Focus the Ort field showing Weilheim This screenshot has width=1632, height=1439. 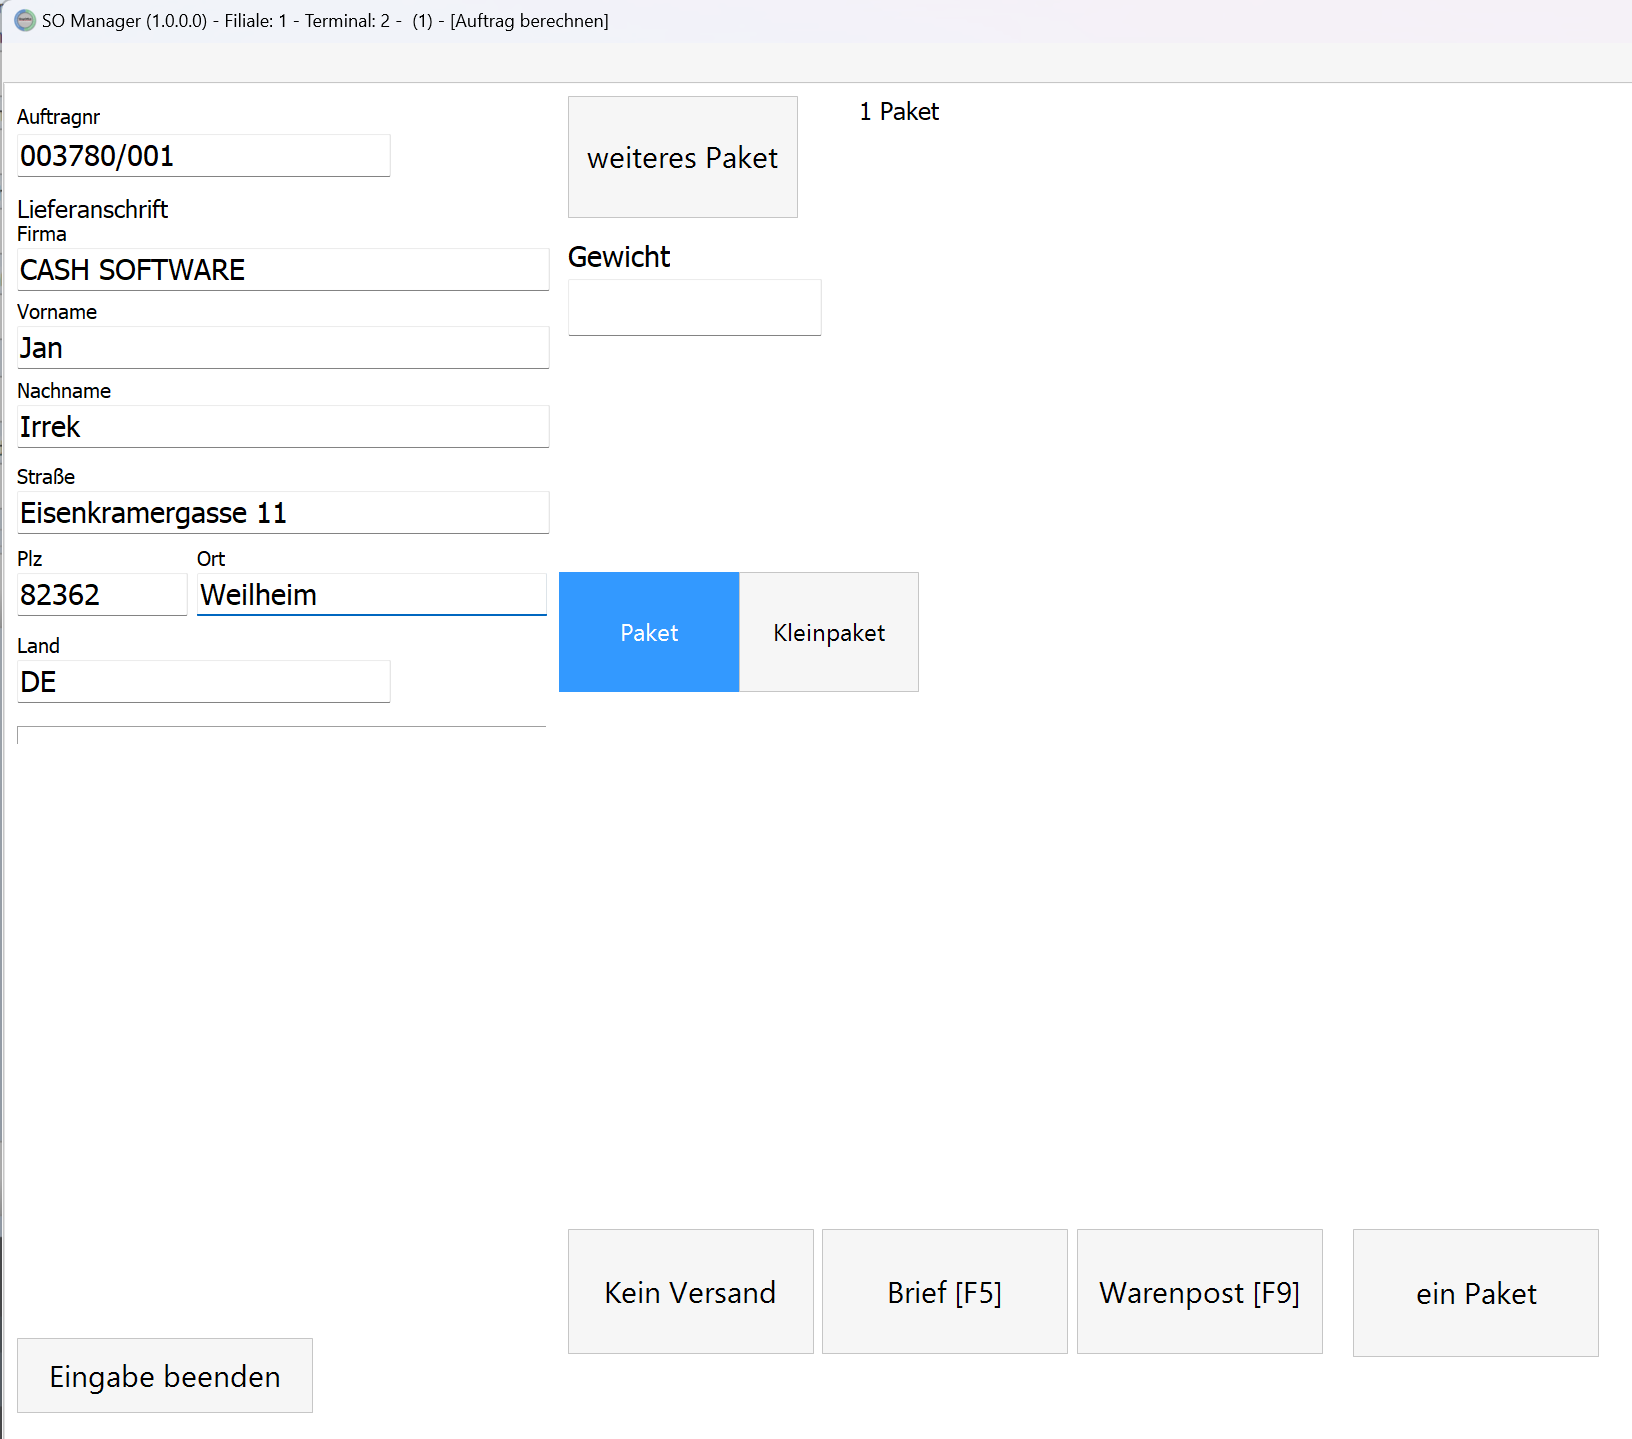(371, 595)
